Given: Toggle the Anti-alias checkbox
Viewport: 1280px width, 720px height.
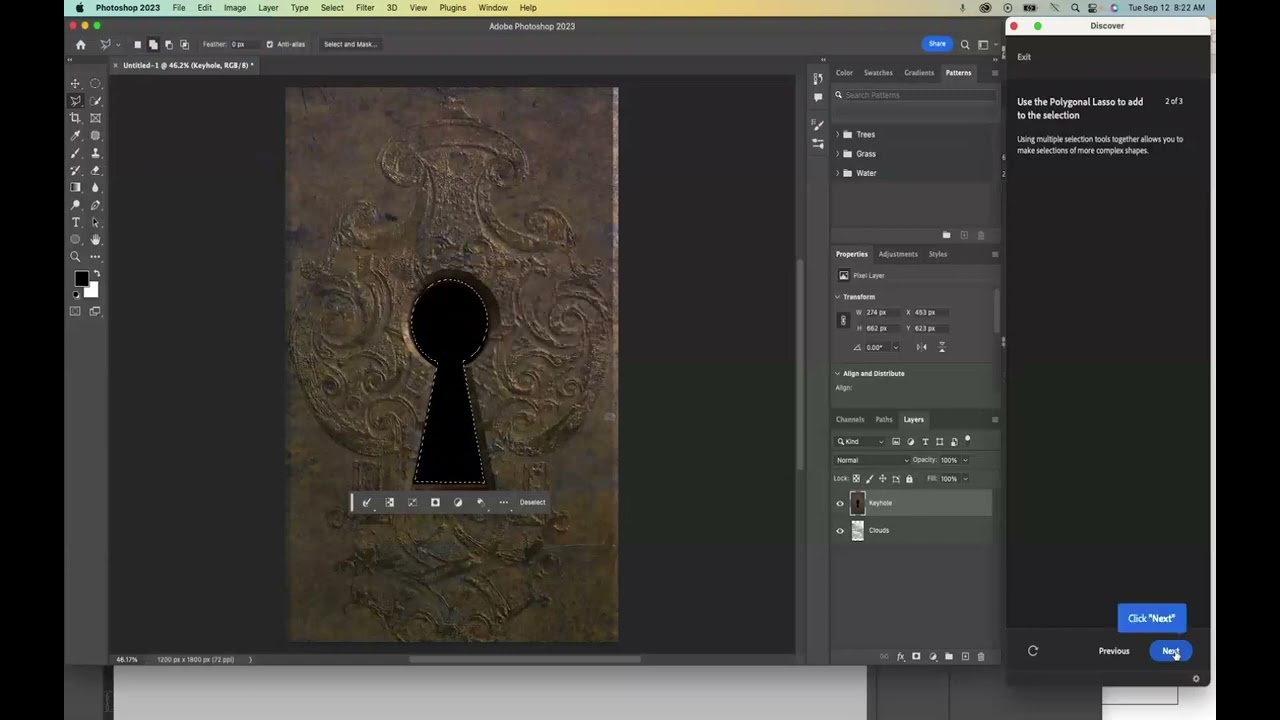Looking at the screenshot, I should pos(270,44).
